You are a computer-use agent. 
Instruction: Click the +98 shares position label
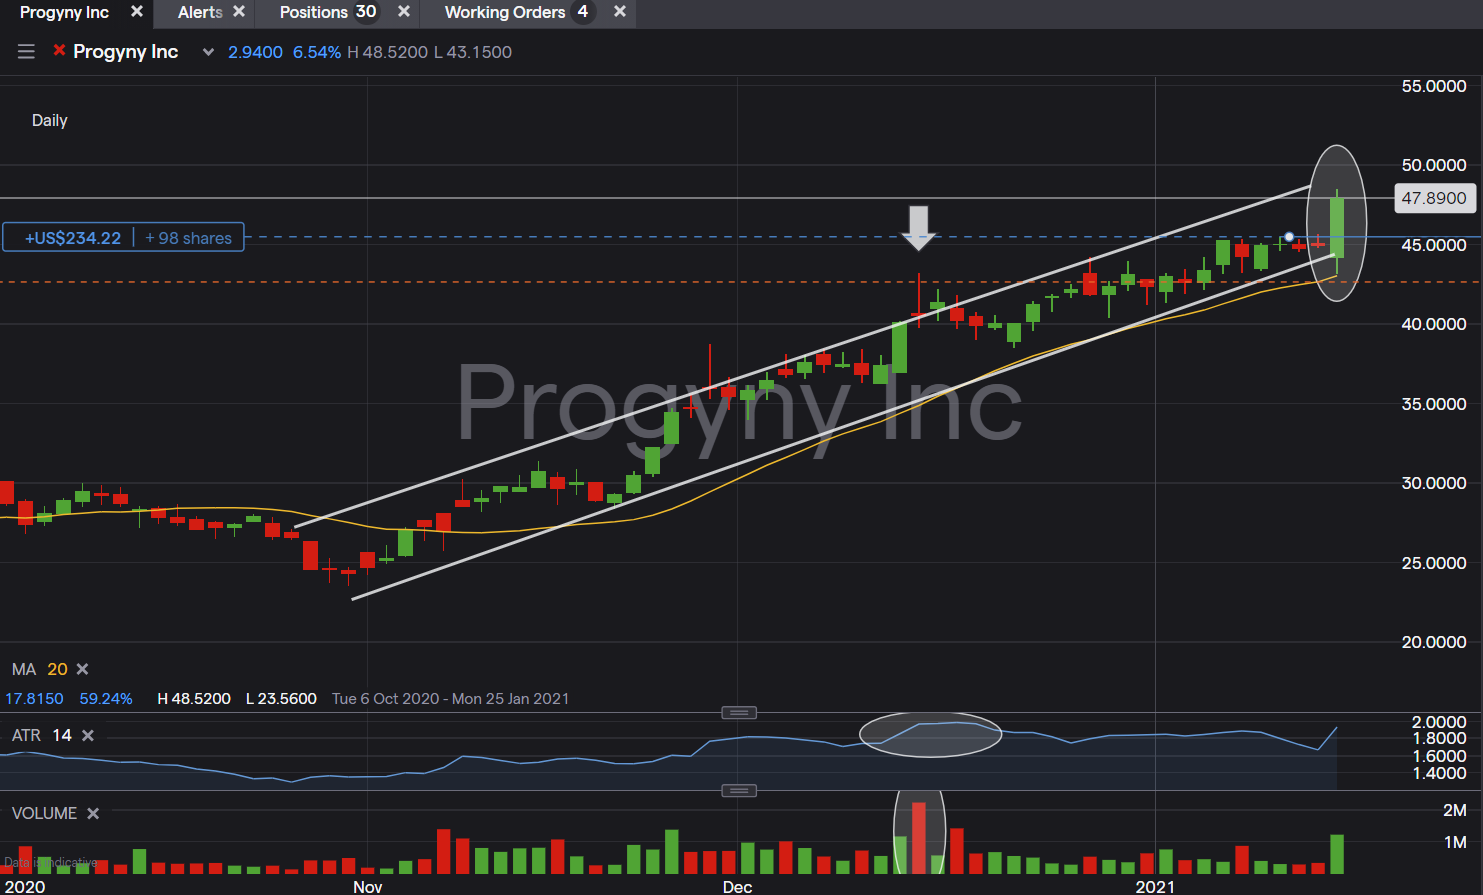point(188,238)
